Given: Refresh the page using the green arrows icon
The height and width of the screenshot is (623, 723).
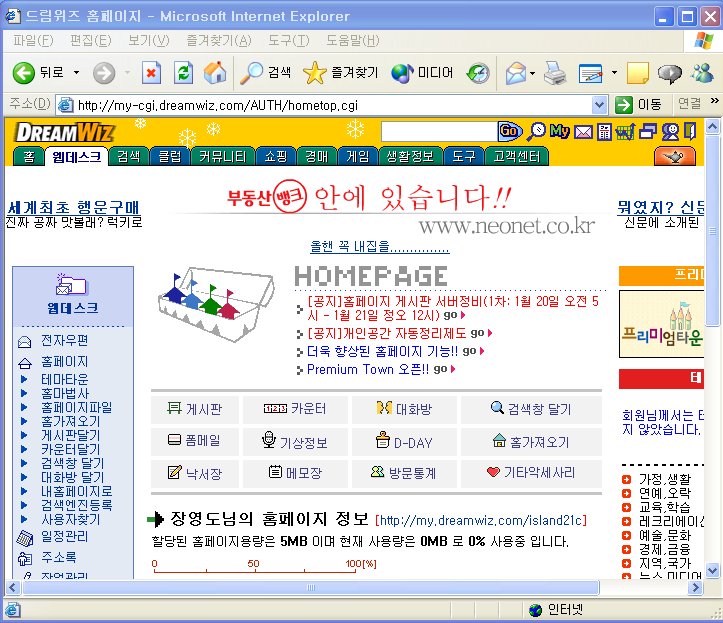Looking at the screenshot, I should (183, 73).
